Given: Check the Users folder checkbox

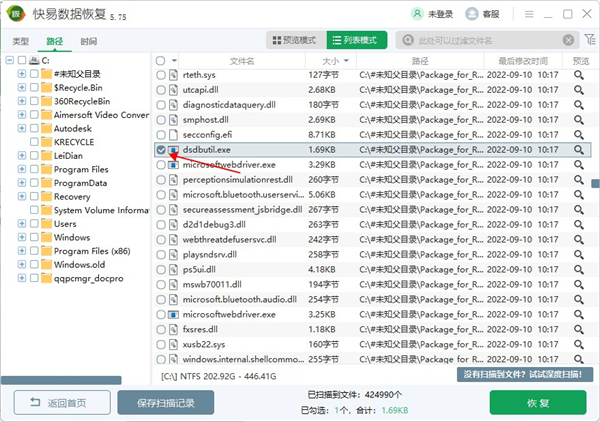Looking at the screenshot, I should tap(34, 223).
